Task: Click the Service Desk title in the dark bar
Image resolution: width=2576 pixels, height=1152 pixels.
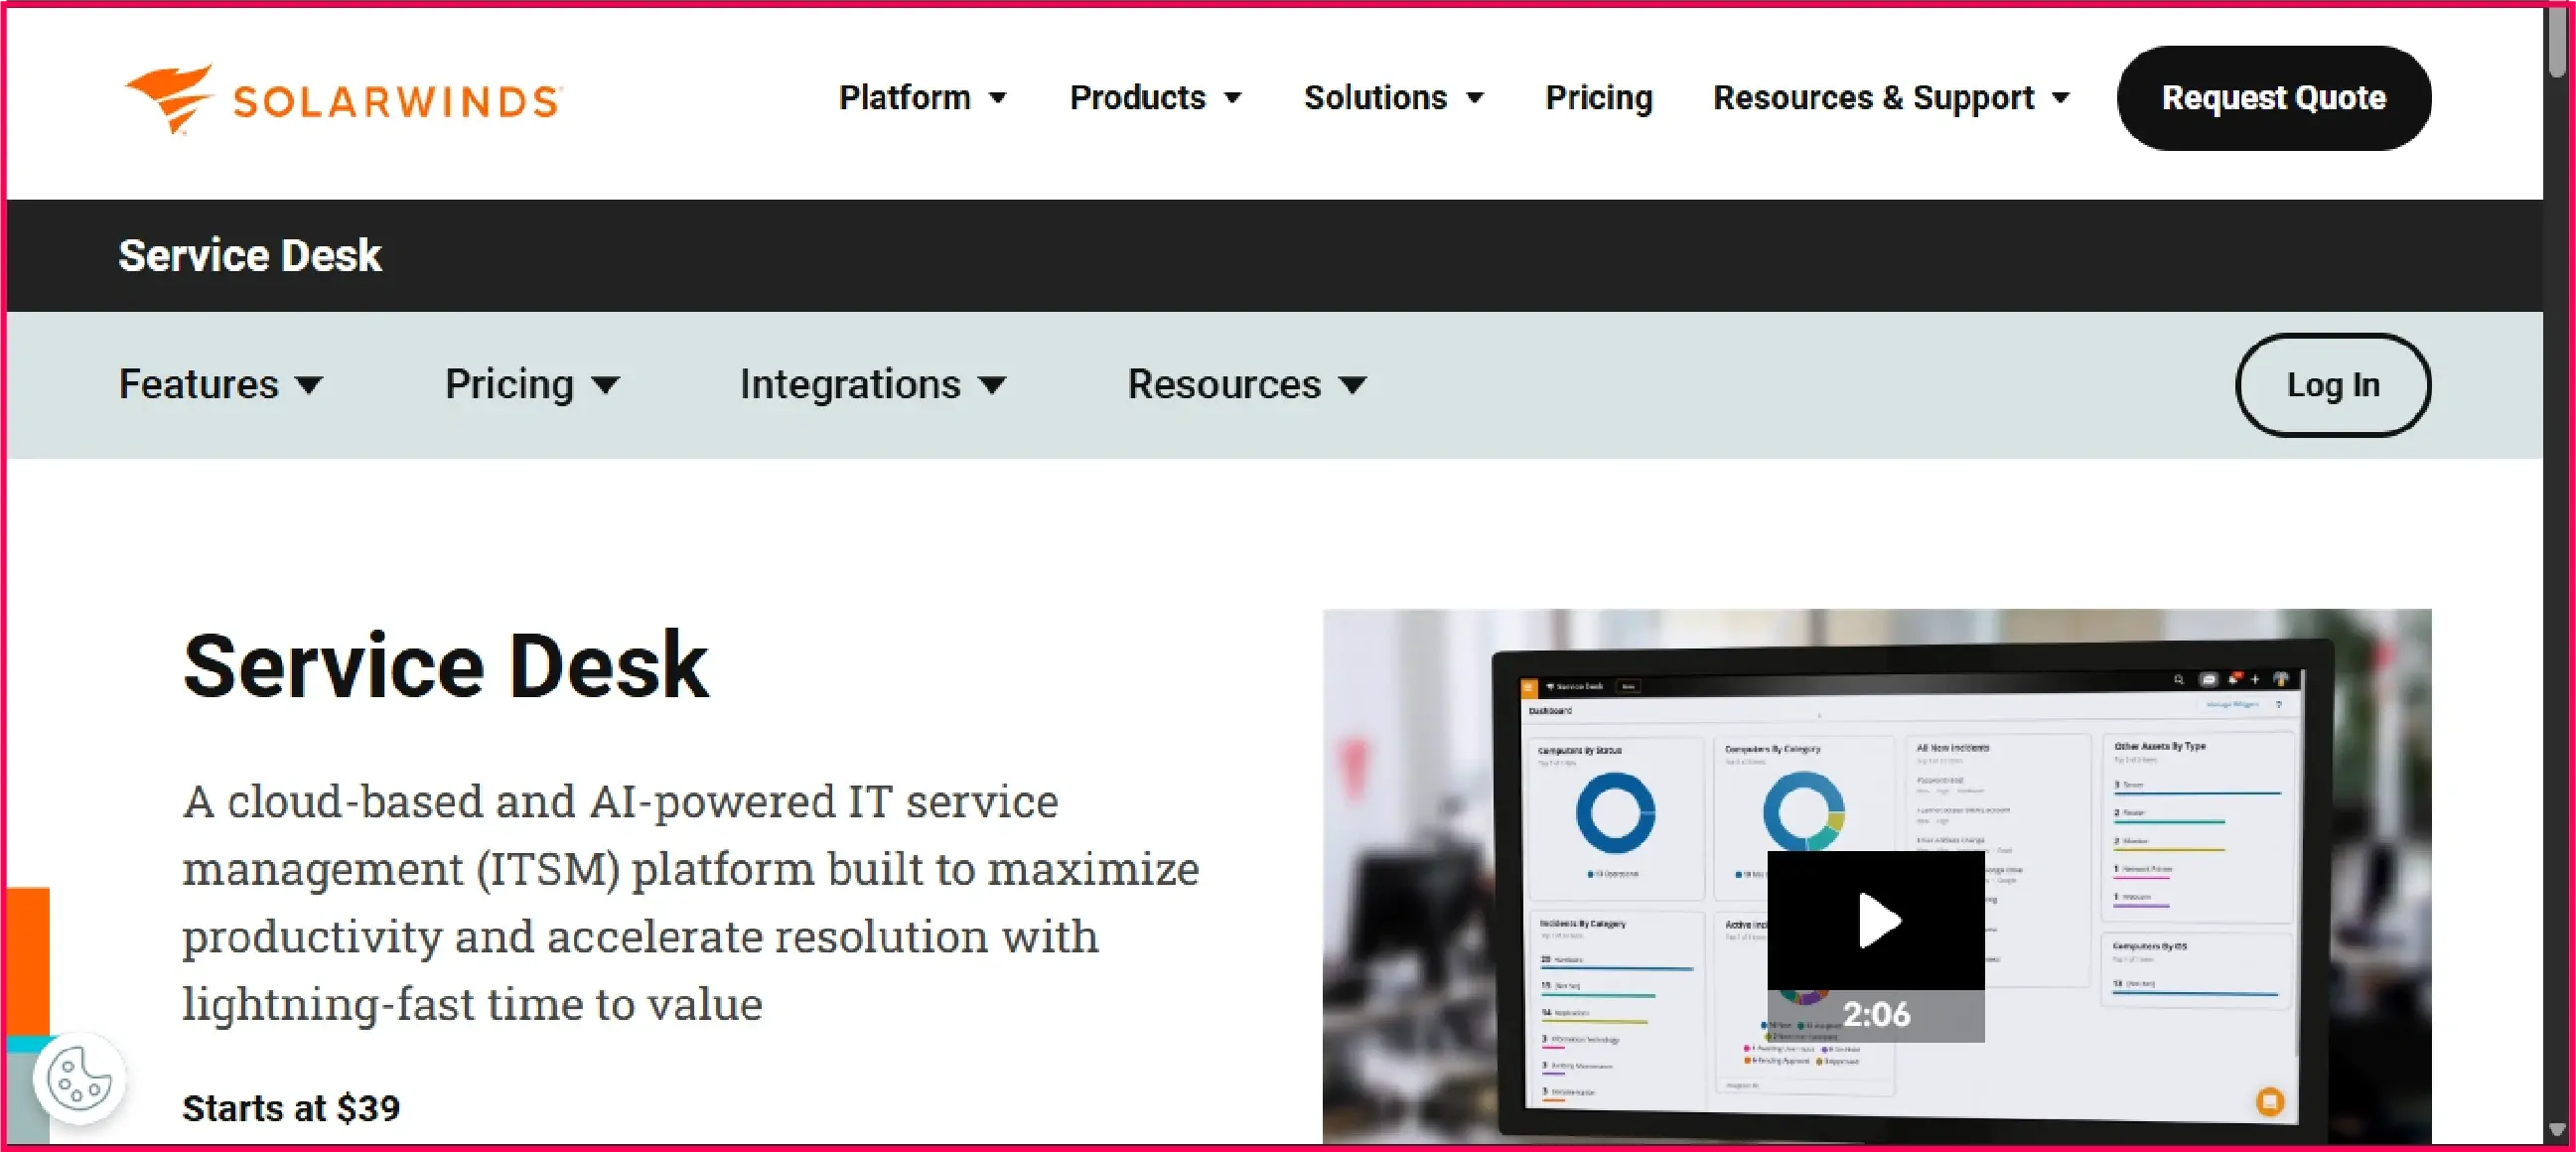Action: [249, 255]
